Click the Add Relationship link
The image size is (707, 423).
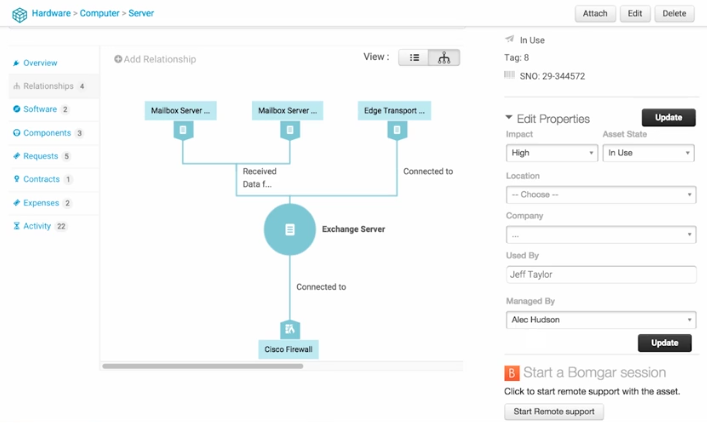pos(155,59)
